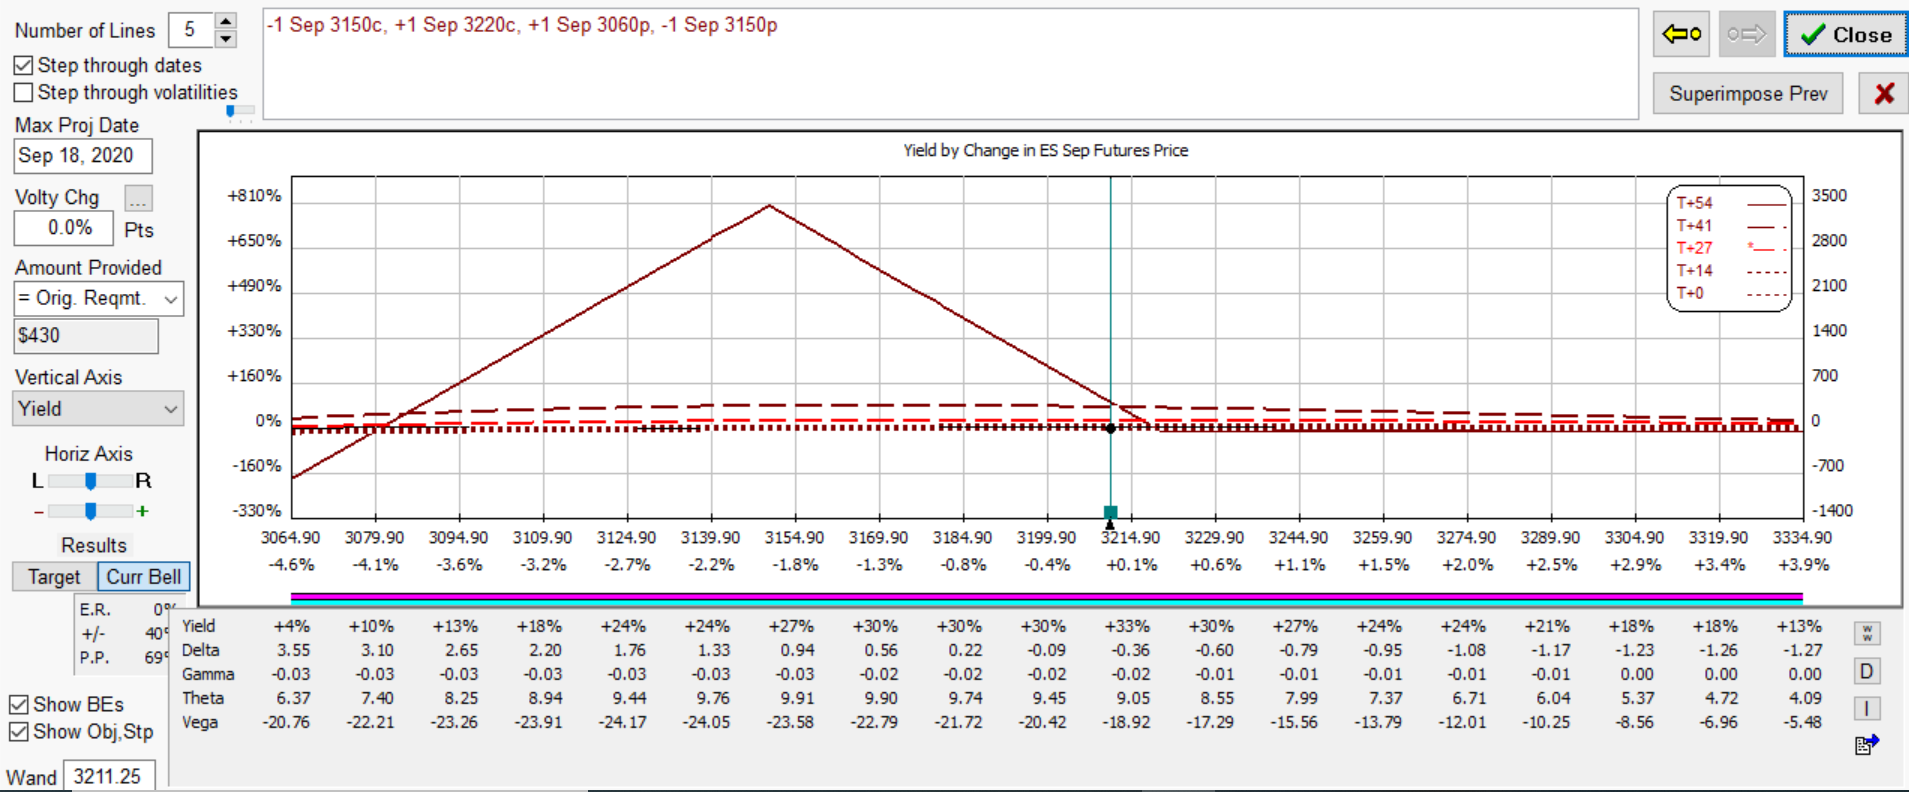Click the +810% vertical axis label
The image size is (1909, 792).
[254, 196]
